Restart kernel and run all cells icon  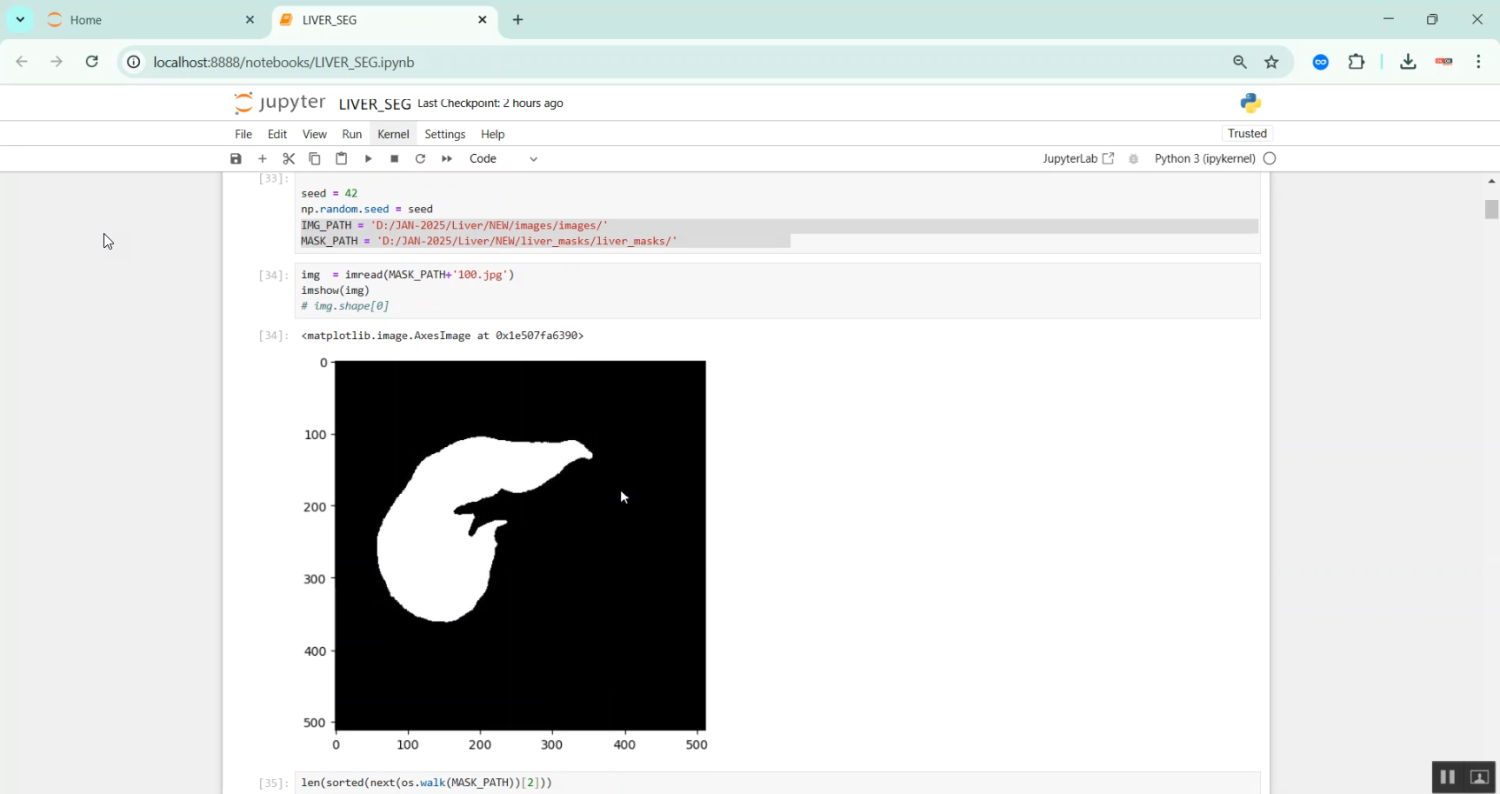pyautogui.click(x=447, y=159)
